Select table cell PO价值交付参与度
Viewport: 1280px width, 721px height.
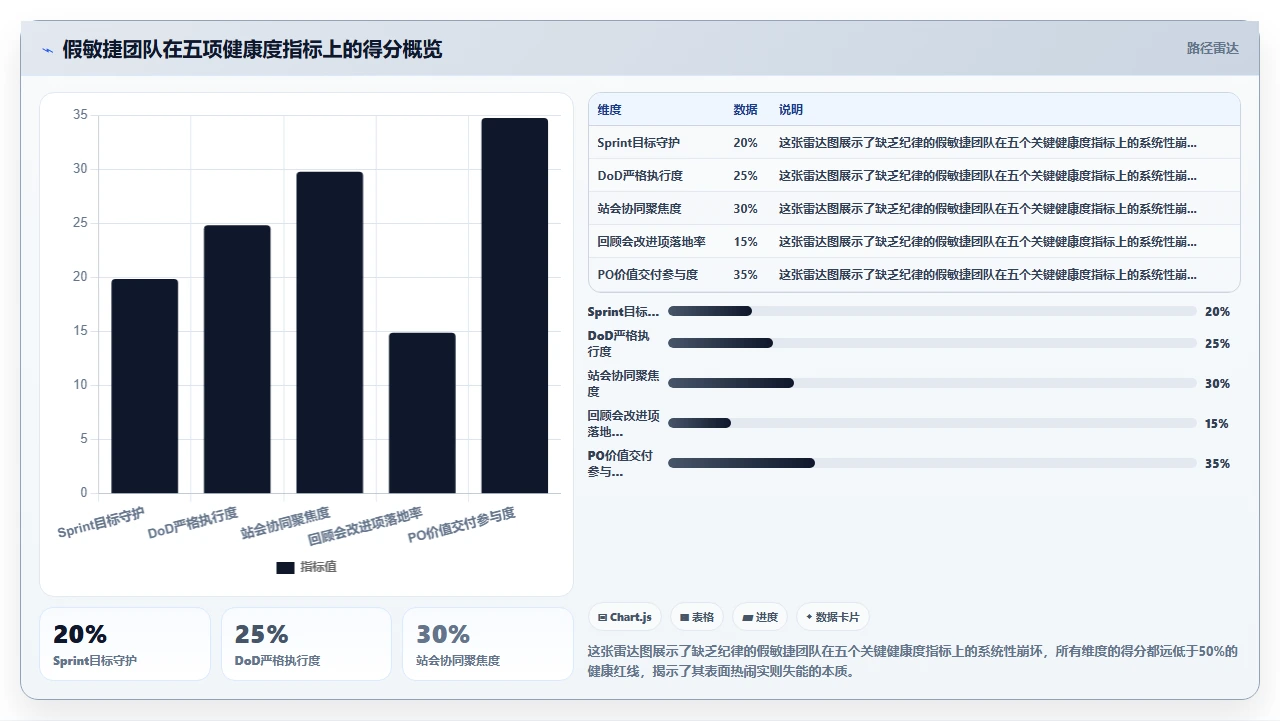(x=647, y=275)
